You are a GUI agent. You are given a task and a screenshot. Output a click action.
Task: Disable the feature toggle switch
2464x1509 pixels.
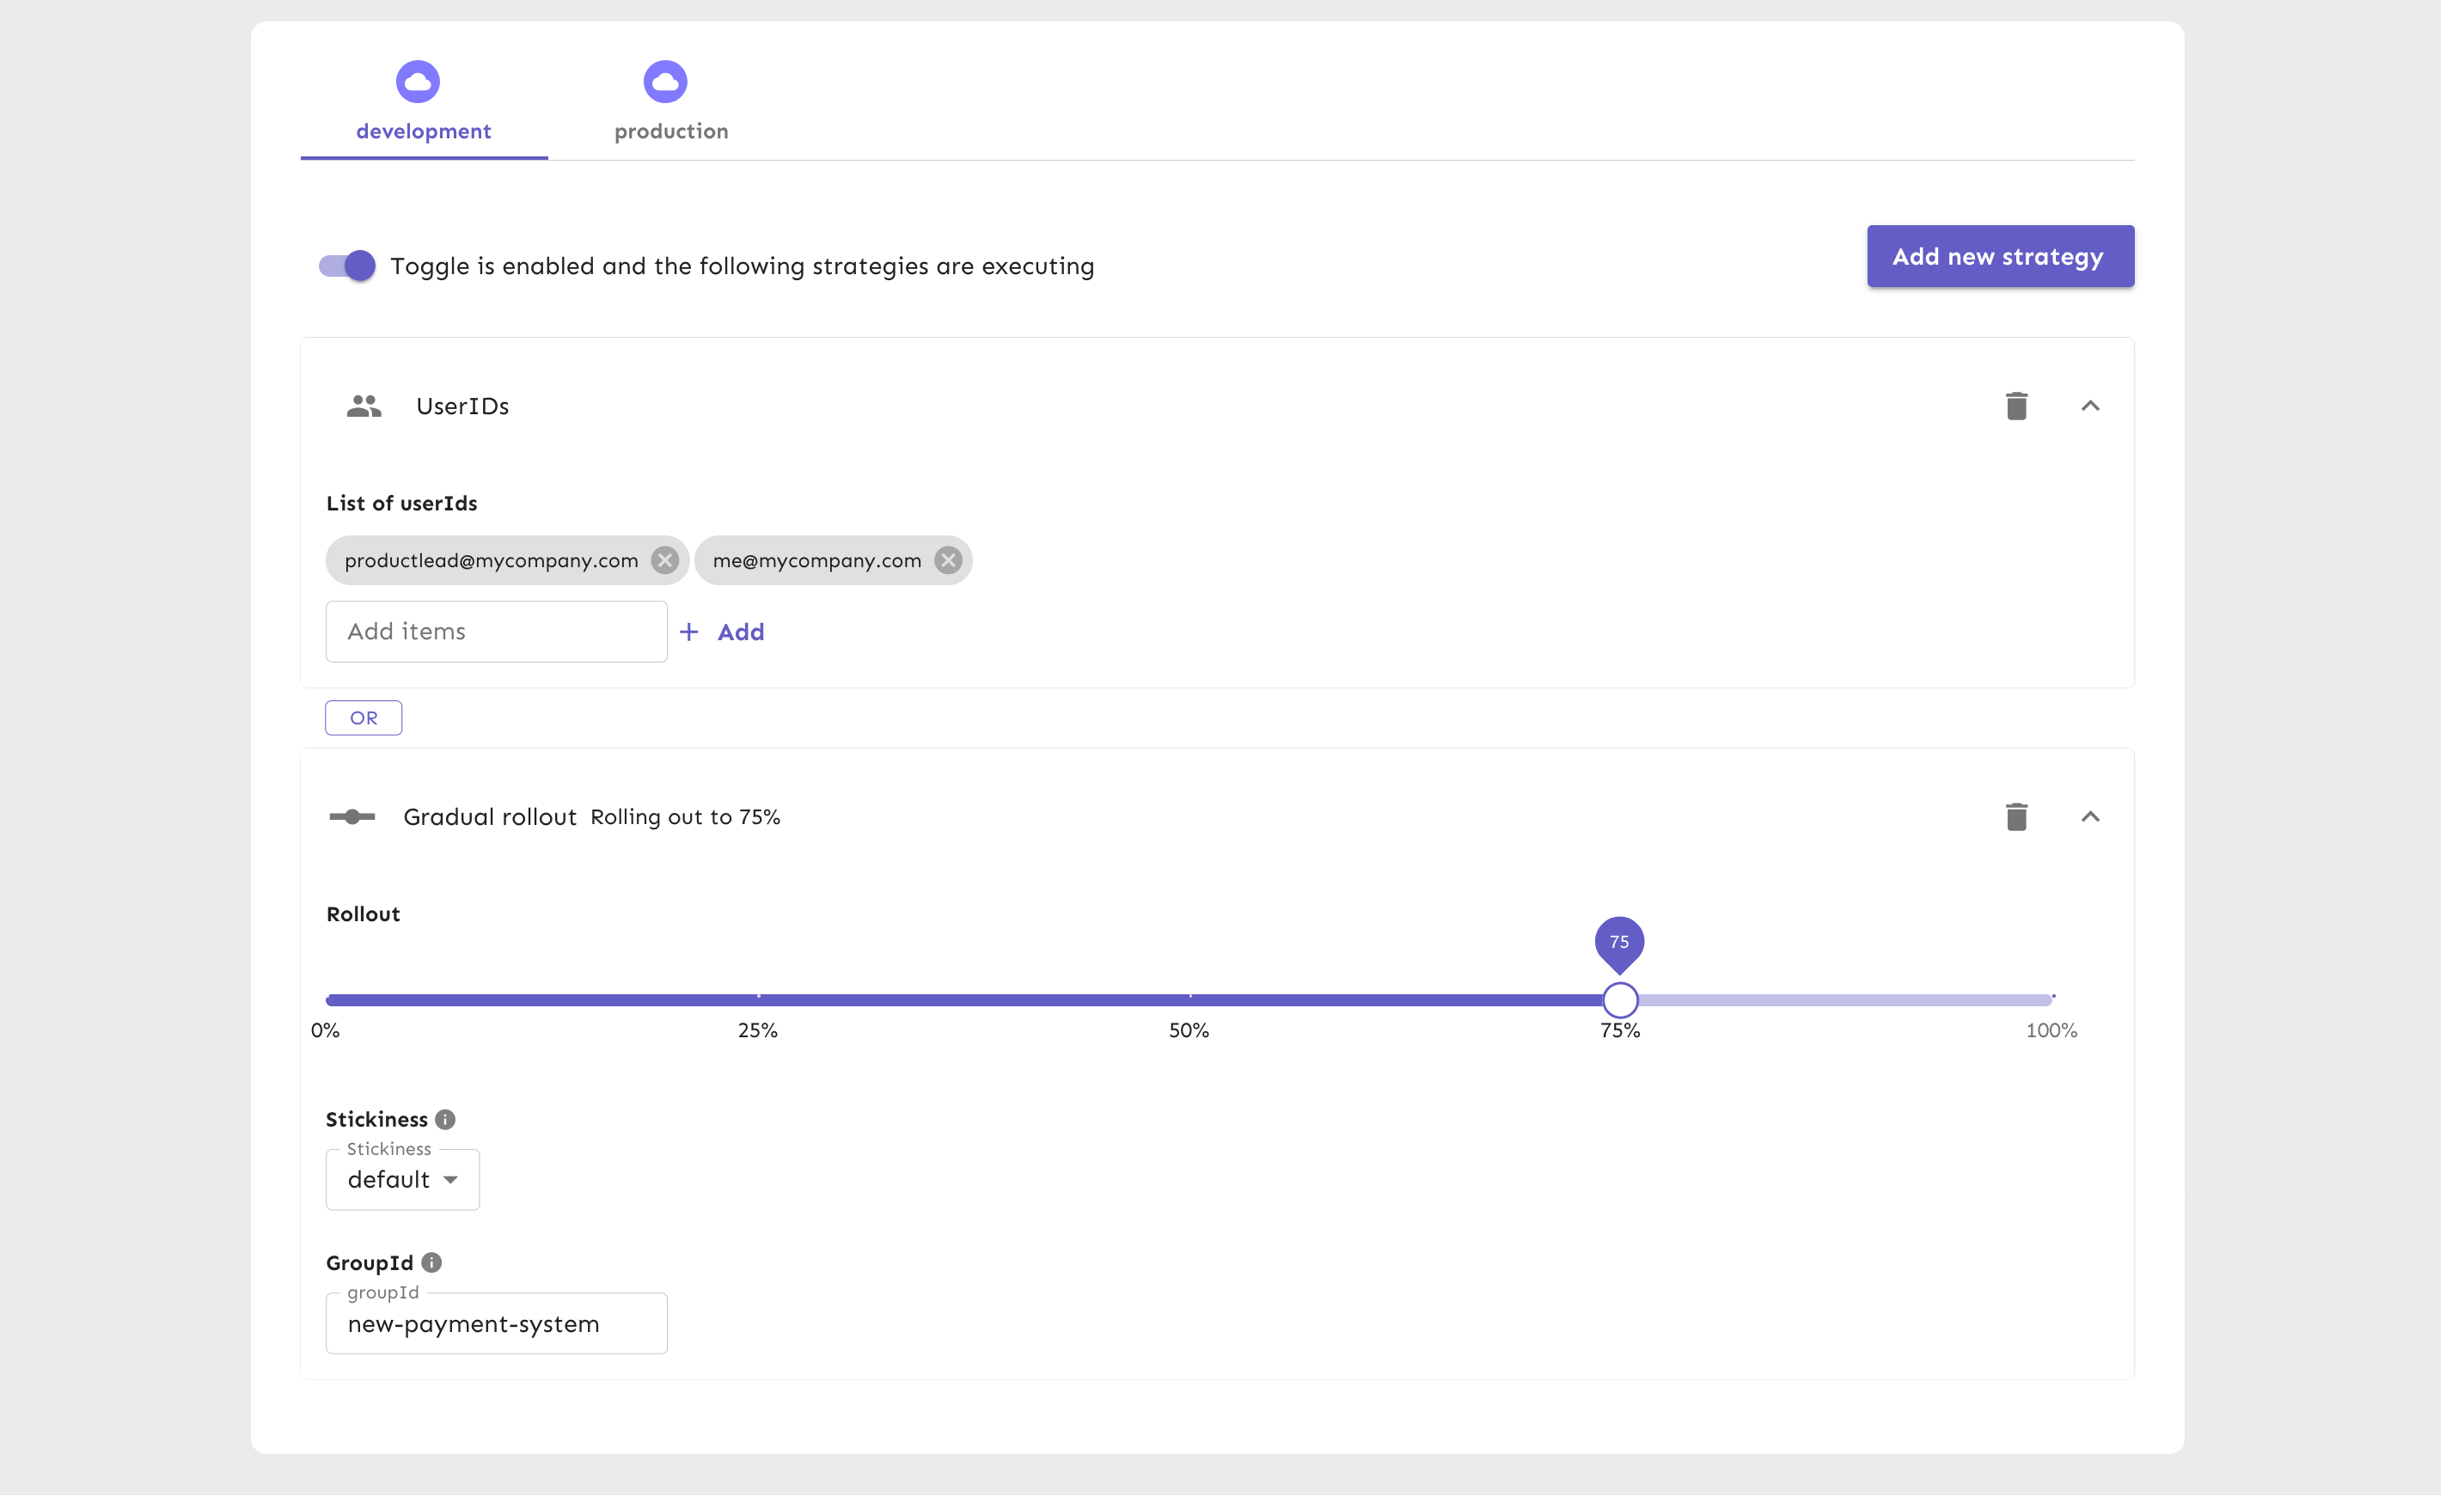click(347, 266)
